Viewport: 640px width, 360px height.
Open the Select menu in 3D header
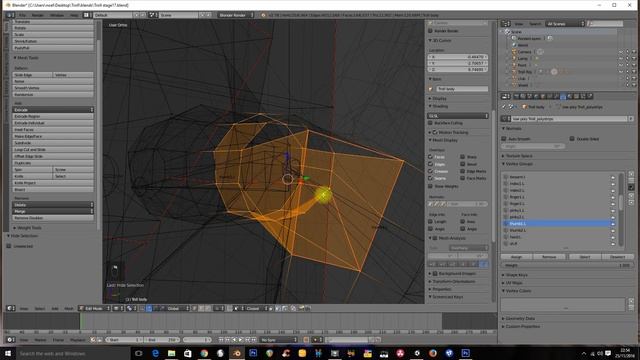(40, 309)
